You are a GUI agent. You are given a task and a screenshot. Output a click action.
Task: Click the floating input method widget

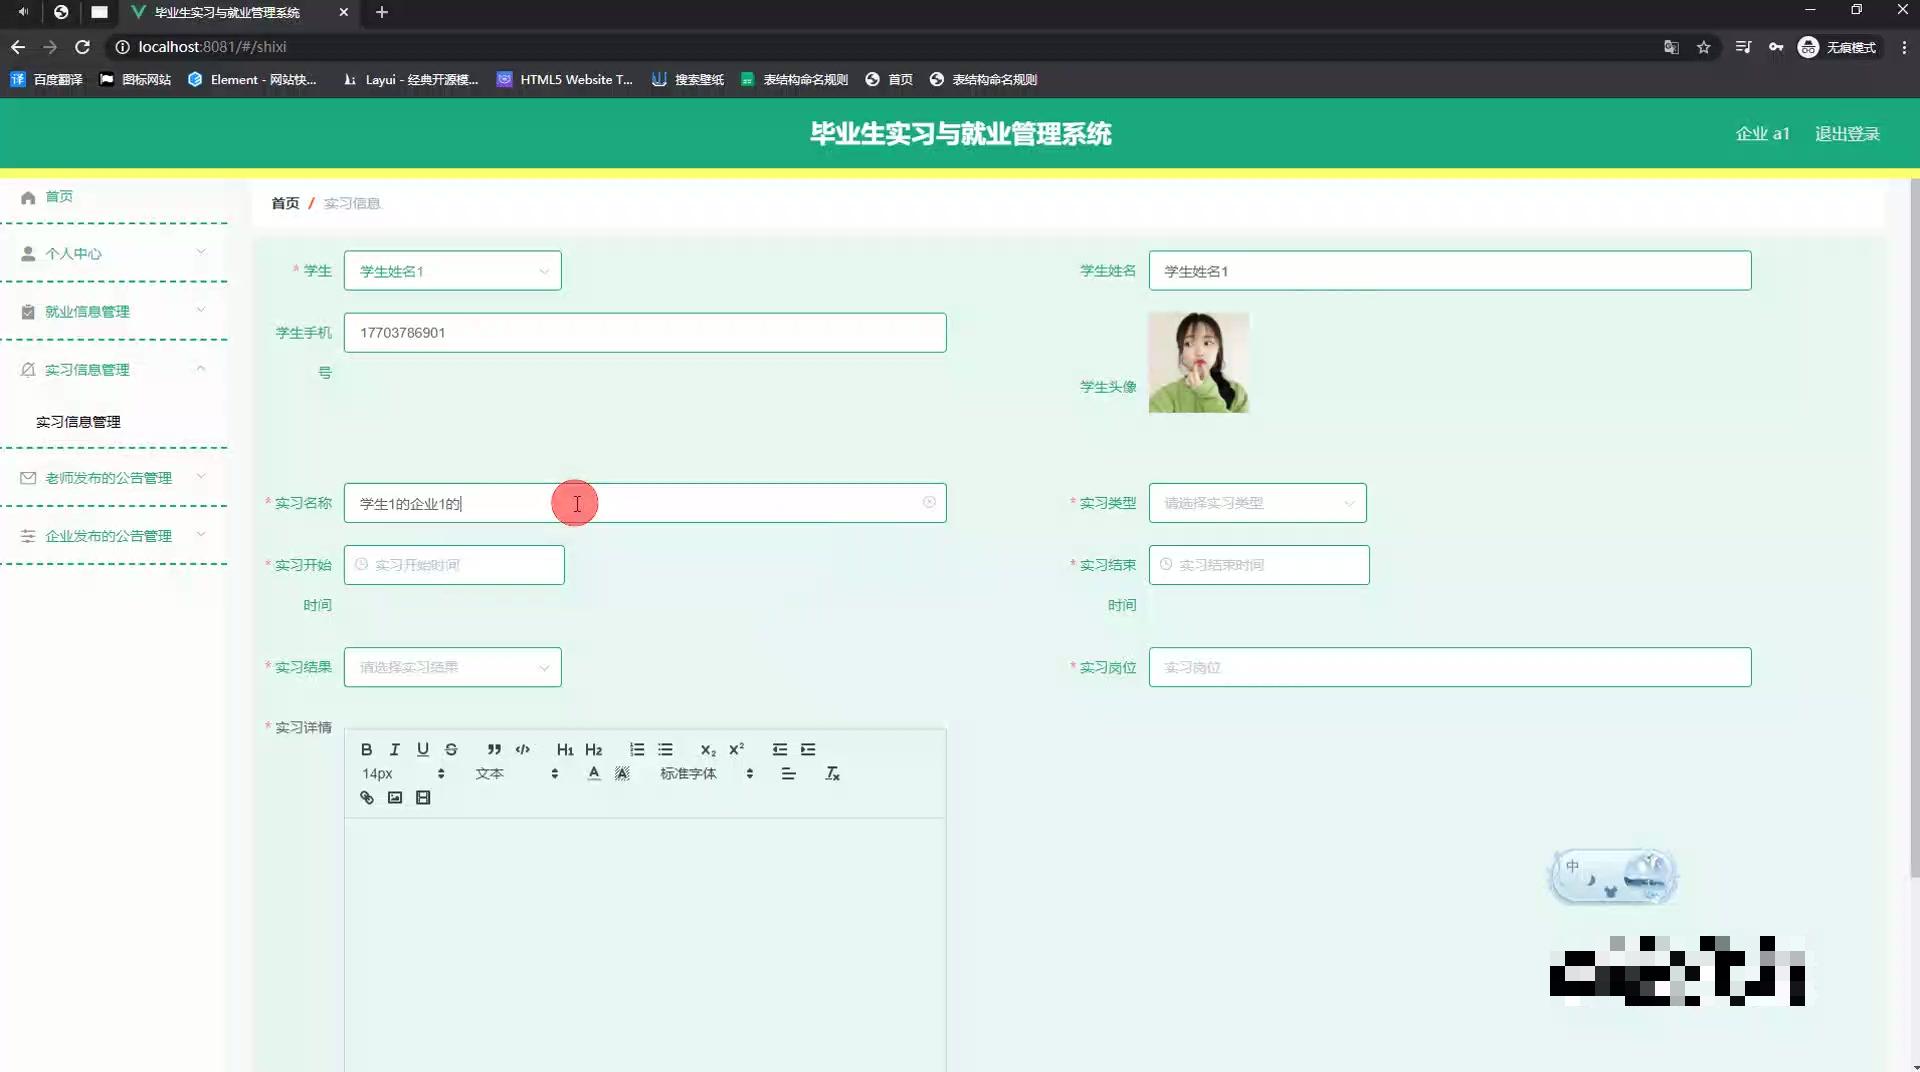coord(1612,876)
